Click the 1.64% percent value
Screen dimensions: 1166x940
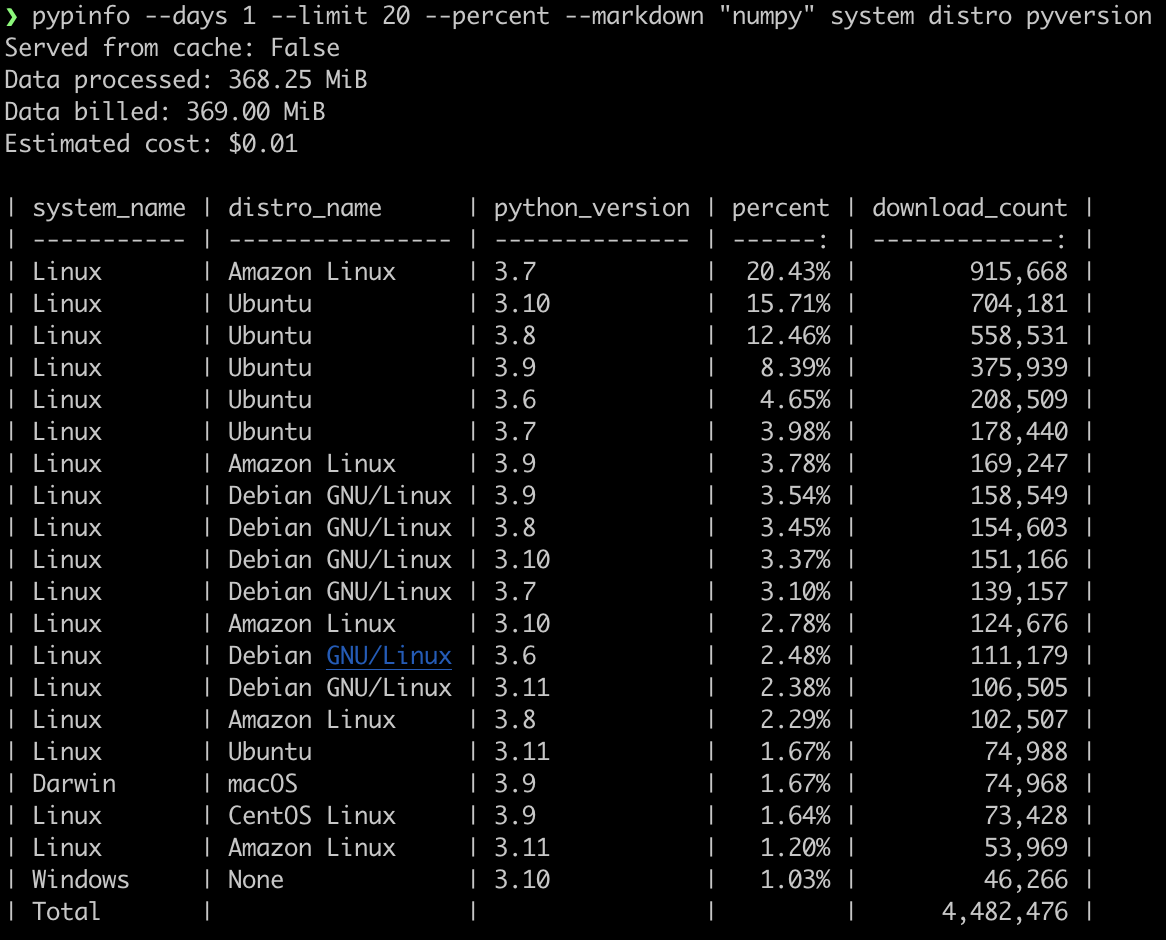(795, 815)
